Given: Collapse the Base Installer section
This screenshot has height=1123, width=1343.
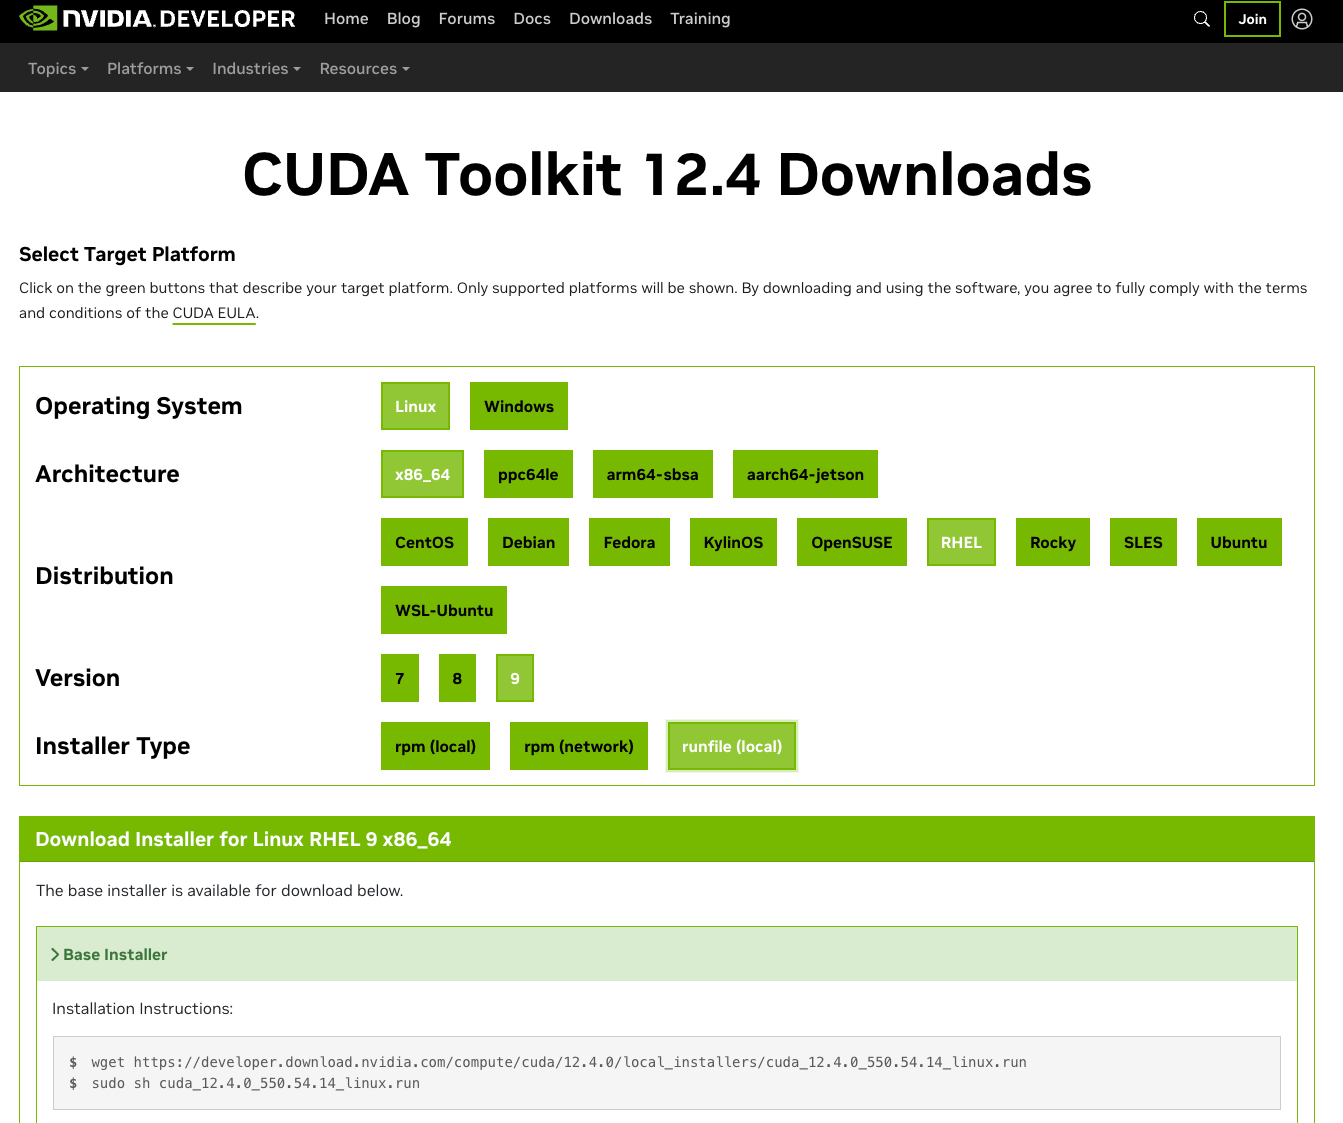Looking at the screenshot, I should [667, 954].
